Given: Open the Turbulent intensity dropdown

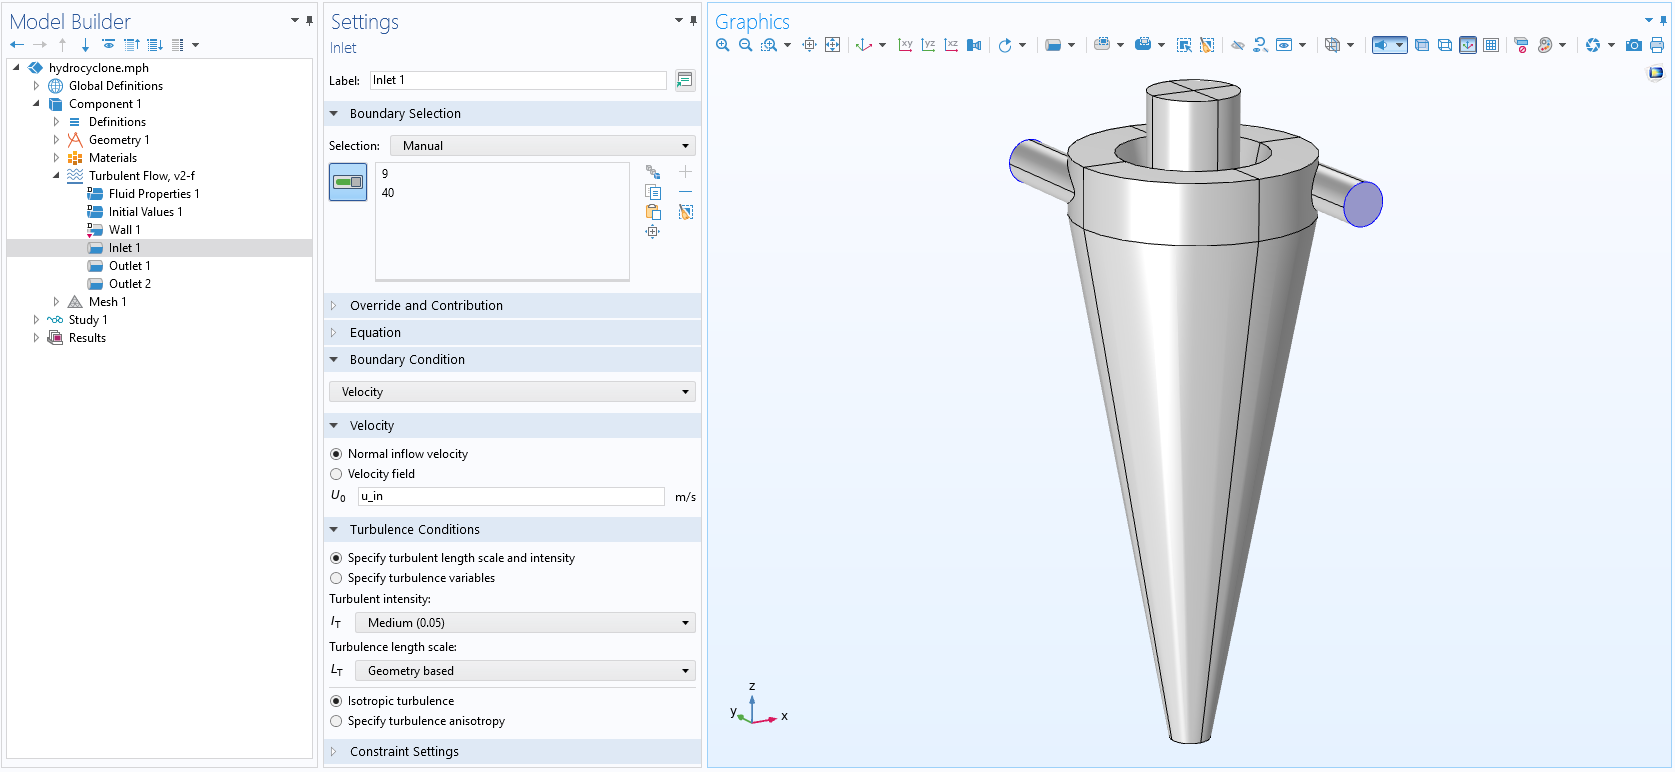Looking at the screenshot, I should click(x=525, y=623).
